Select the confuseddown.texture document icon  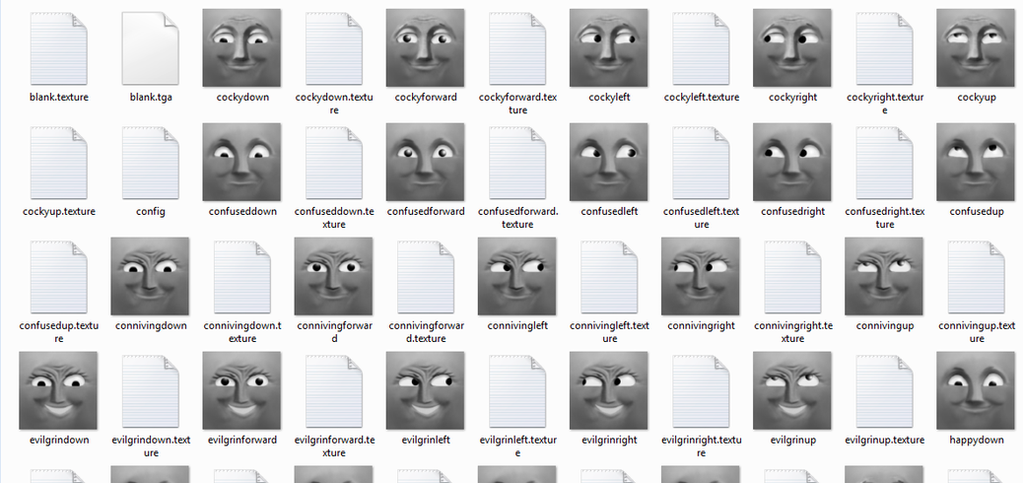[x=334, y=163]
